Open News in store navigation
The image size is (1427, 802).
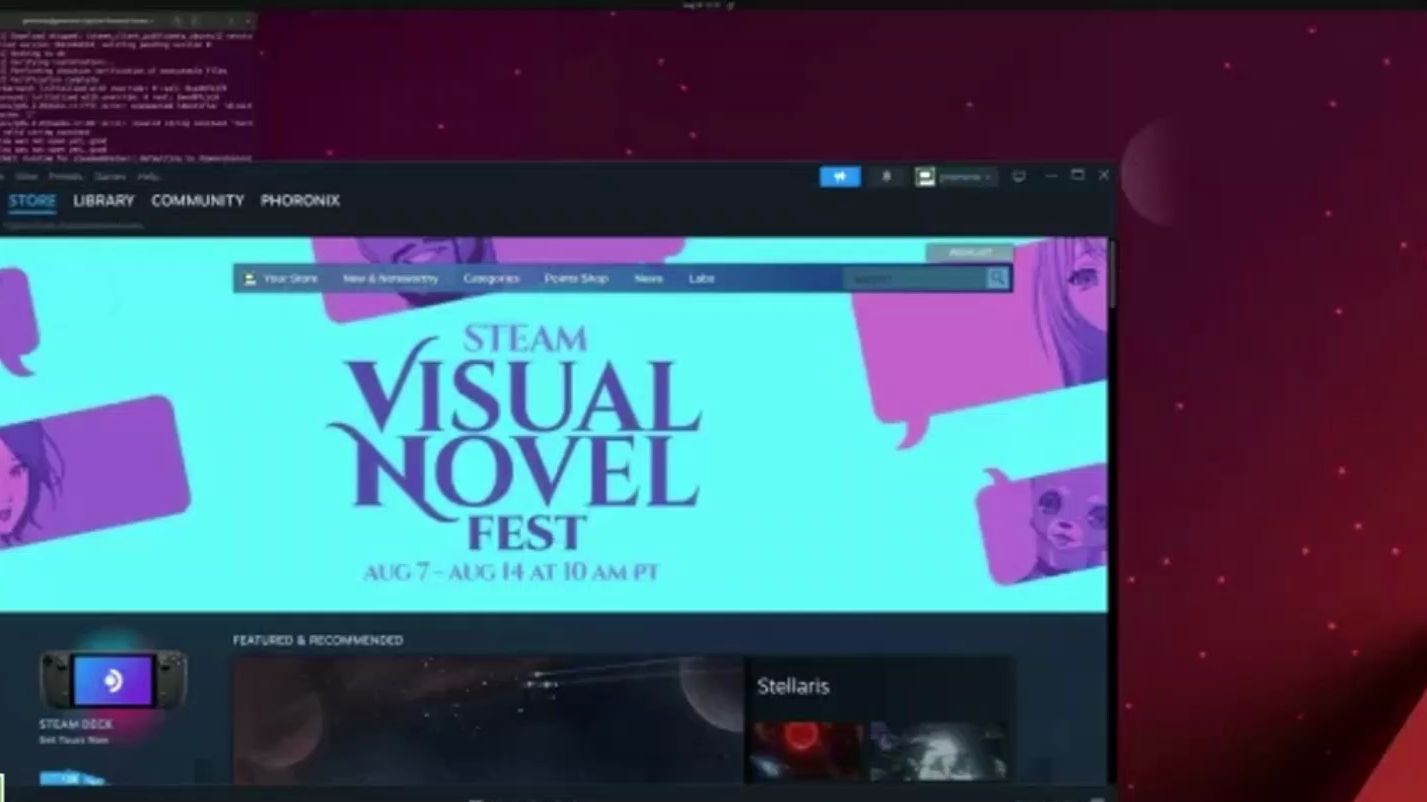point(648,279)
